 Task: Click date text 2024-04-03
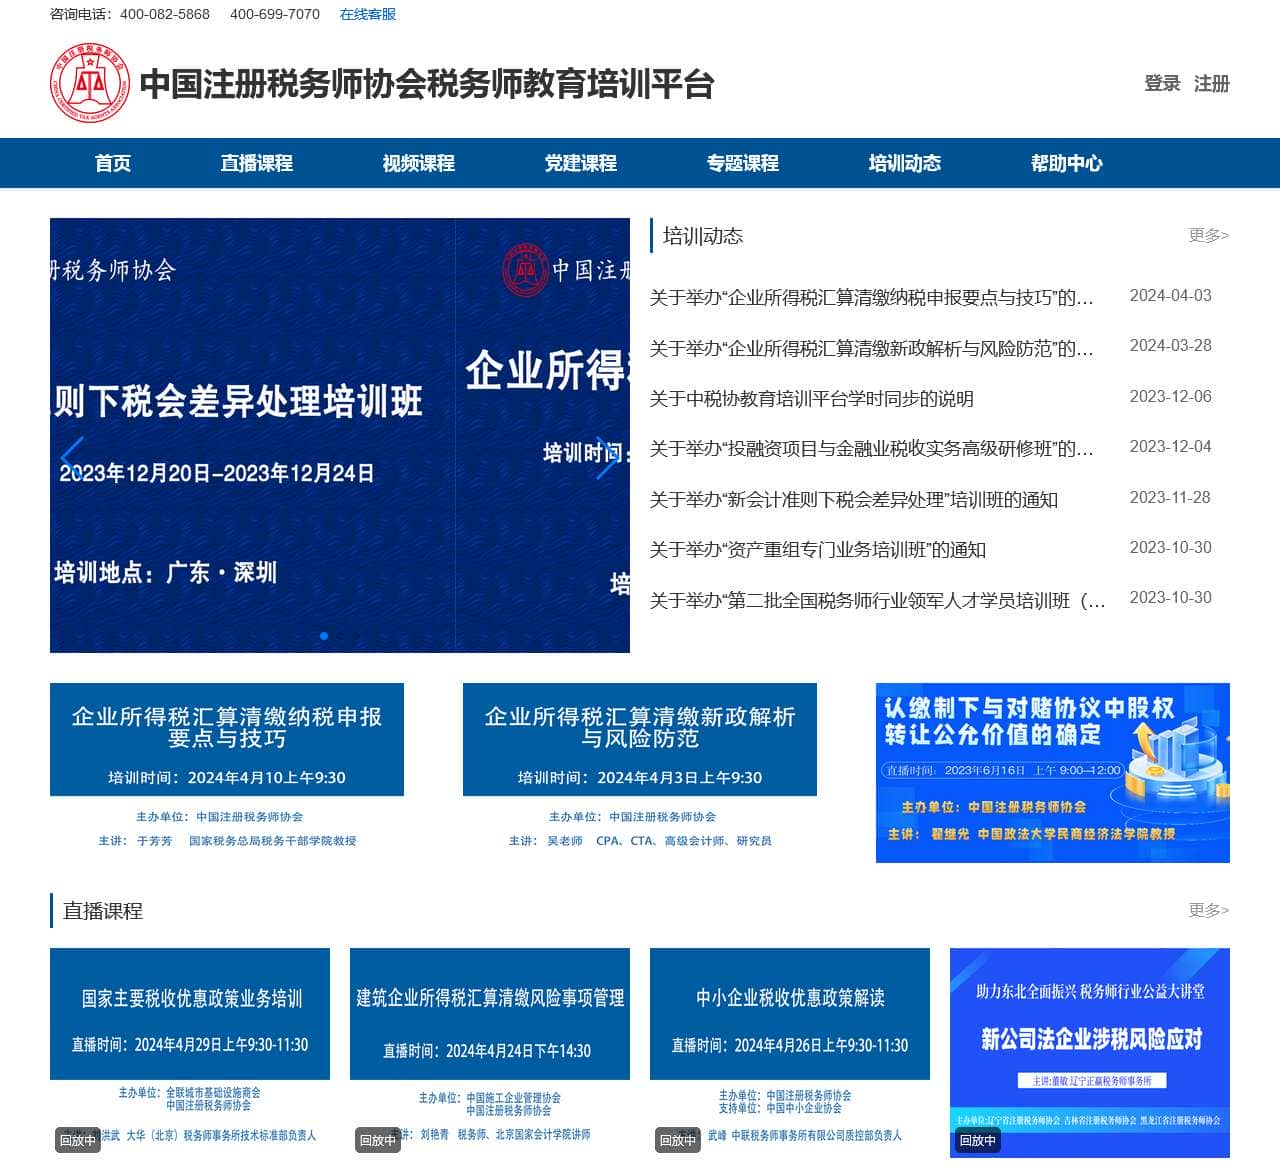tap(1171, 296)
